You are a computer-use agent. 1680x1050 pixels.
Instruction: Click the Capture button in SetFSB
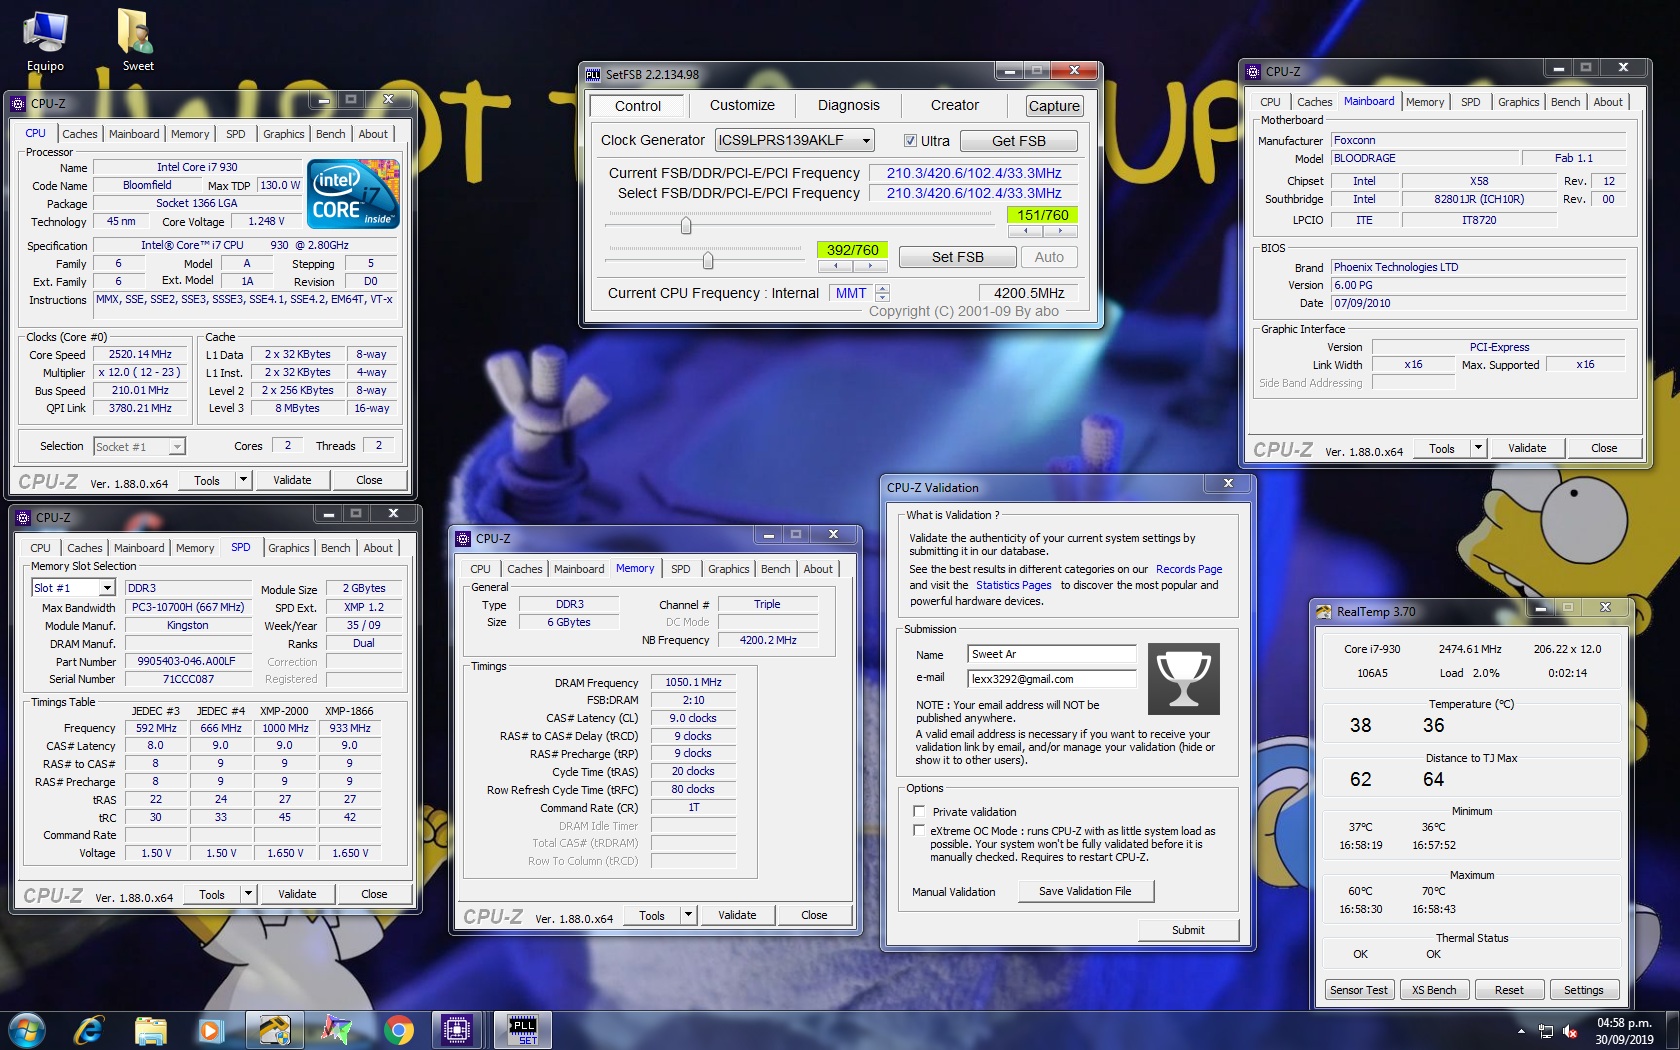pyautogui.click(x=1054, y=106)
